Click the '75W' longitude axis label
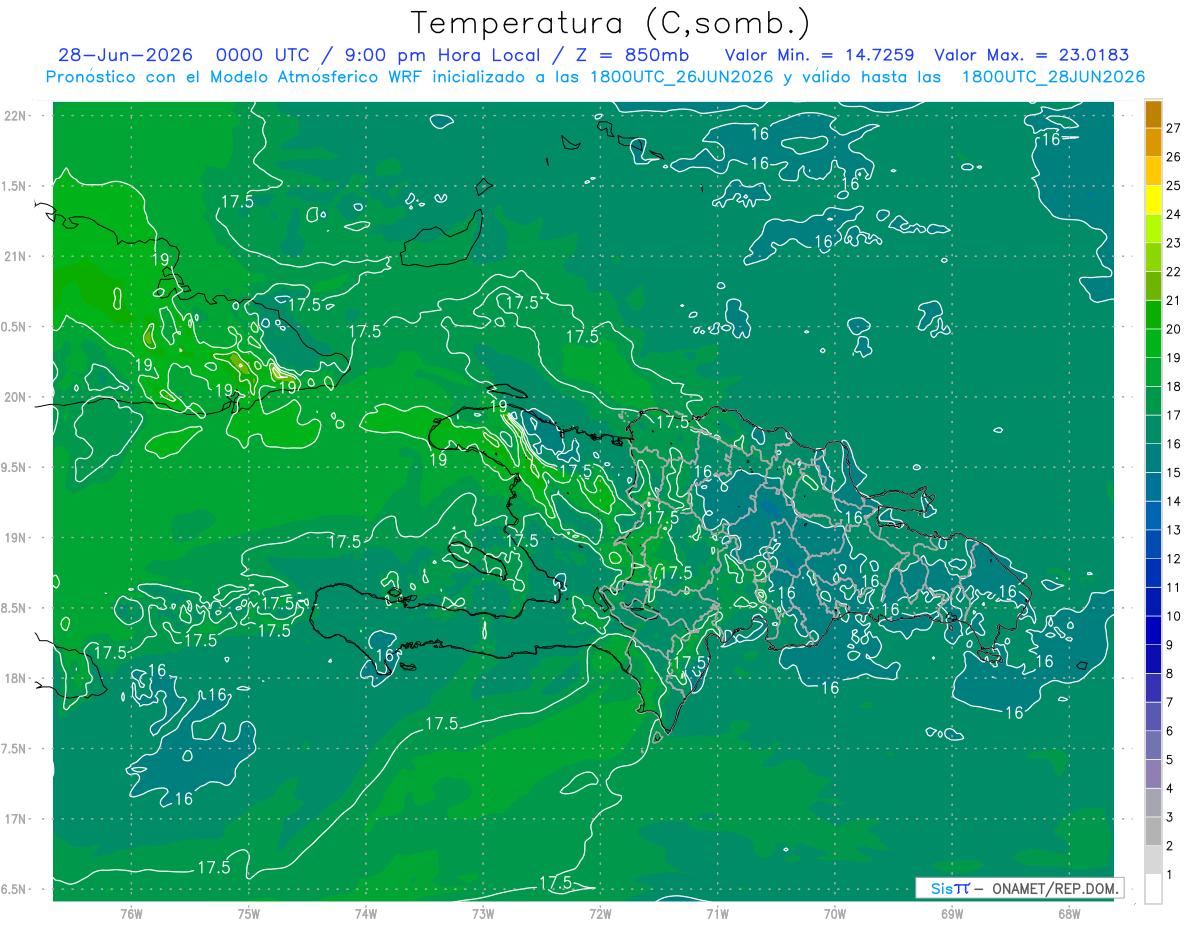1200x927 pixels. coord(249,913)
